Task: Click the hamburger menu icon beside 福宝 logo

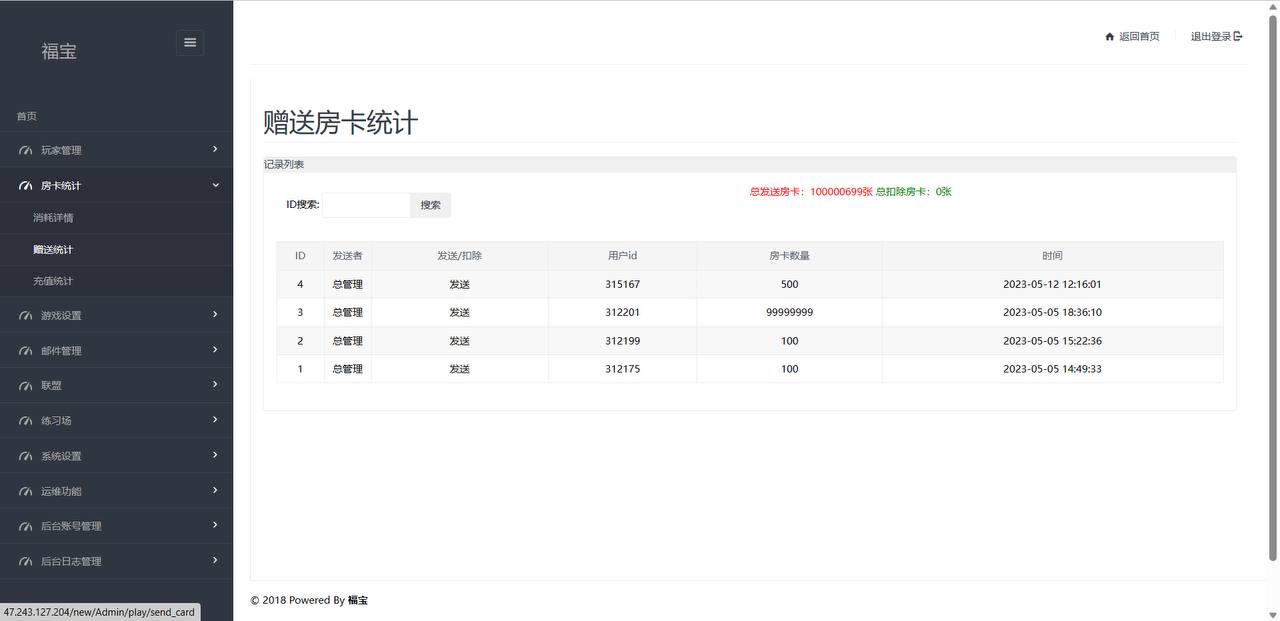Action: coord(190,42)
